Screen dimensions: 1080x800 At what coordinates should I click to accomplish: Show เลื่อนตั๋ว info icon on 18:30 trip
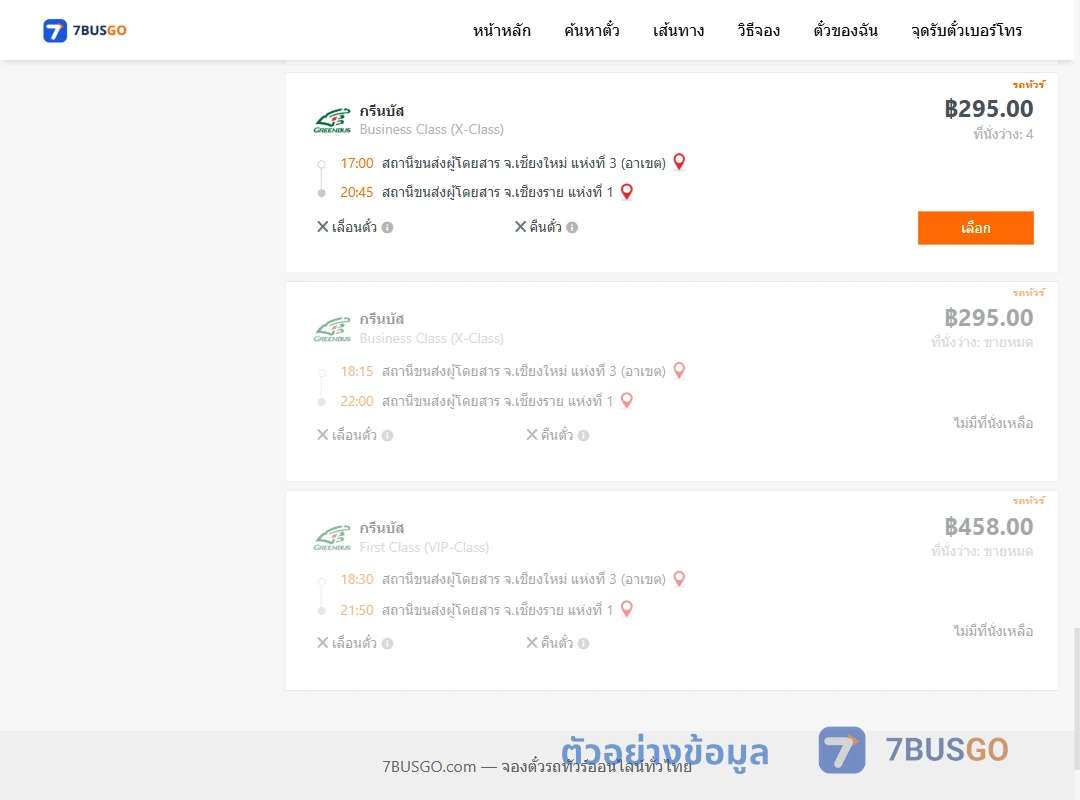click(x=387, y=644)
